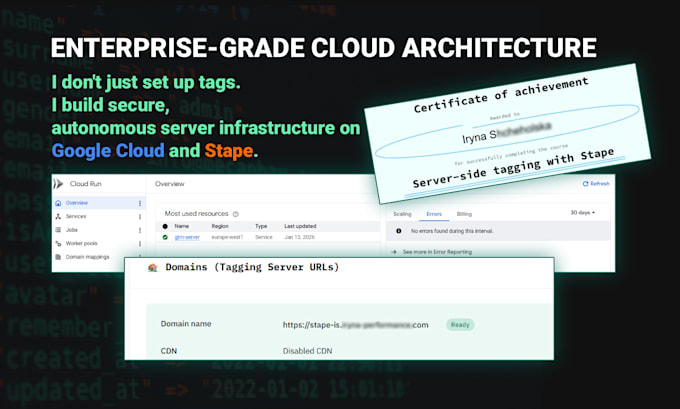Click the Most used resources heading
Screen dimensions: 680x409
point(196,214)
